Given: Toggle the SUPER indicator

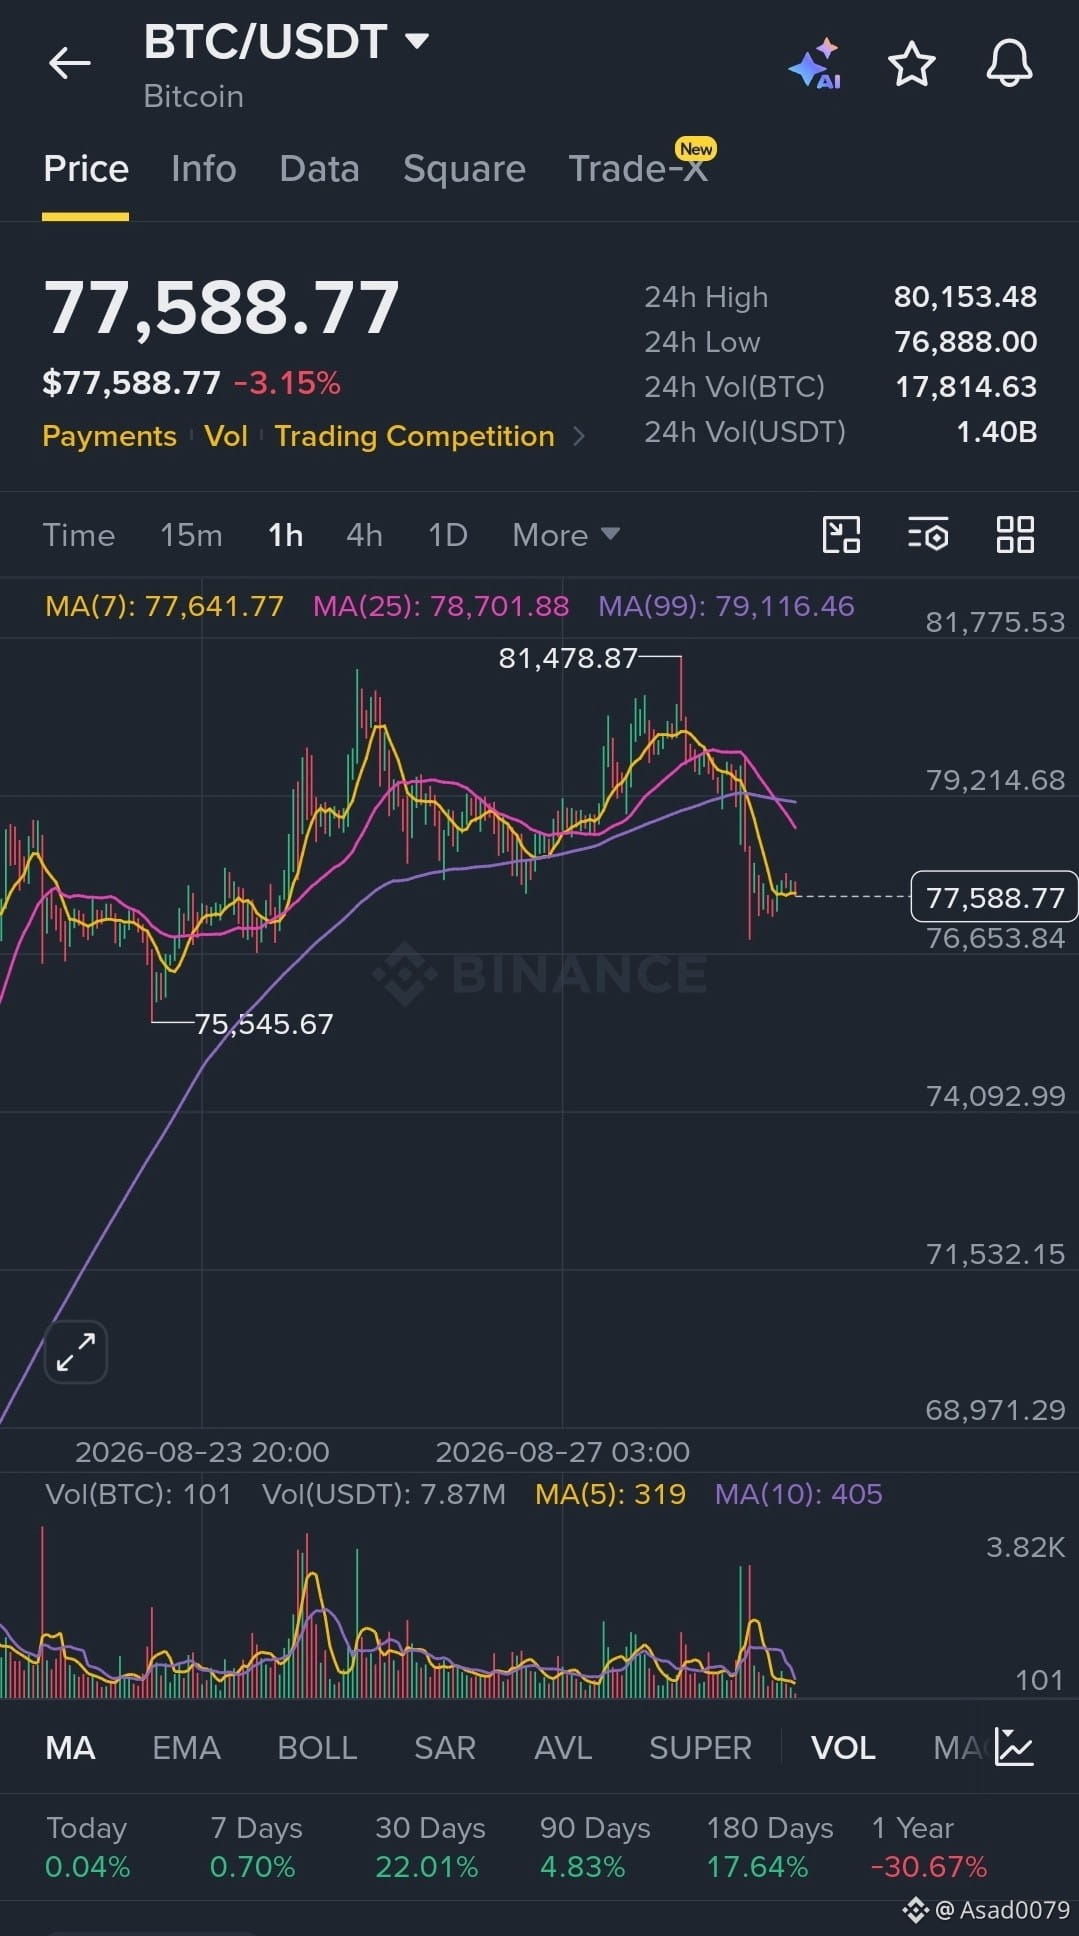Looking at the screenshot, I should (x=700, y=1748).
